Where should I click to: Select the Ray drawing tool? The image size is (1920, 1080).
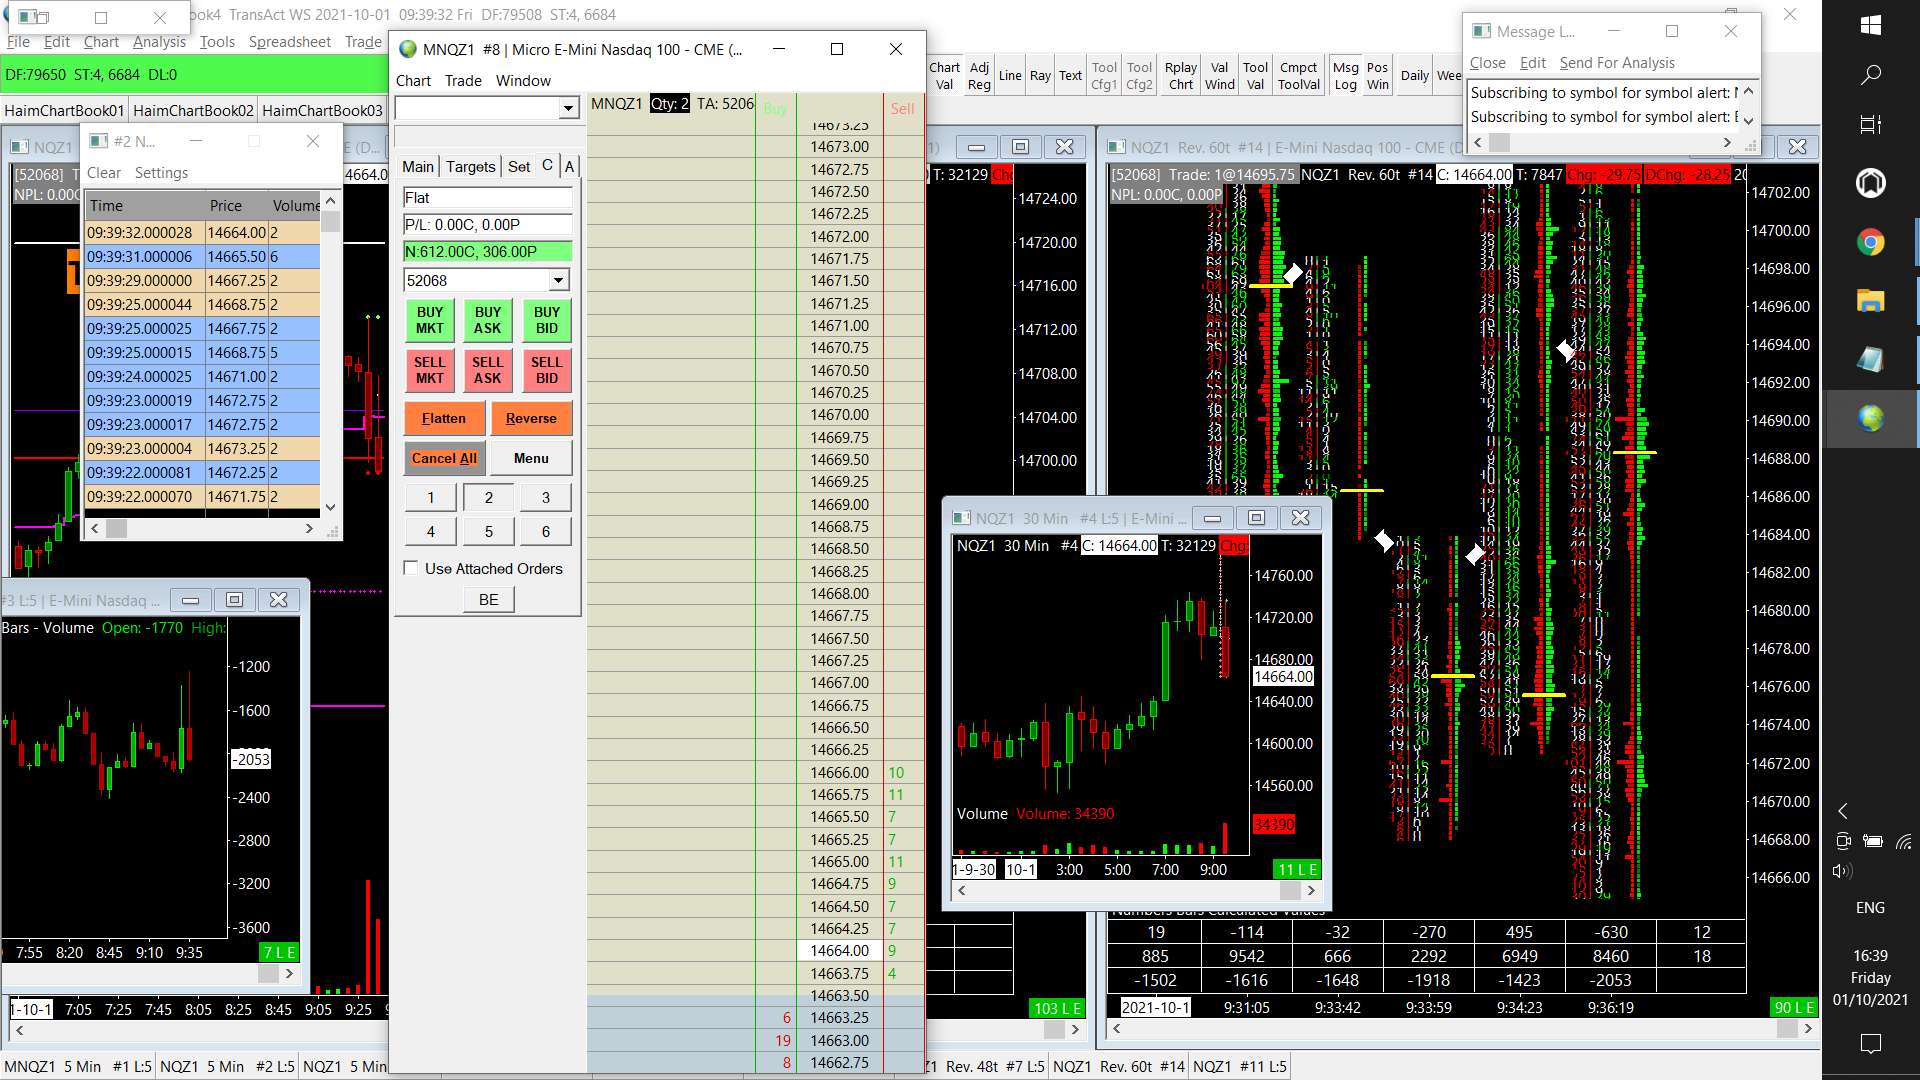click(x=1040, y=76)
